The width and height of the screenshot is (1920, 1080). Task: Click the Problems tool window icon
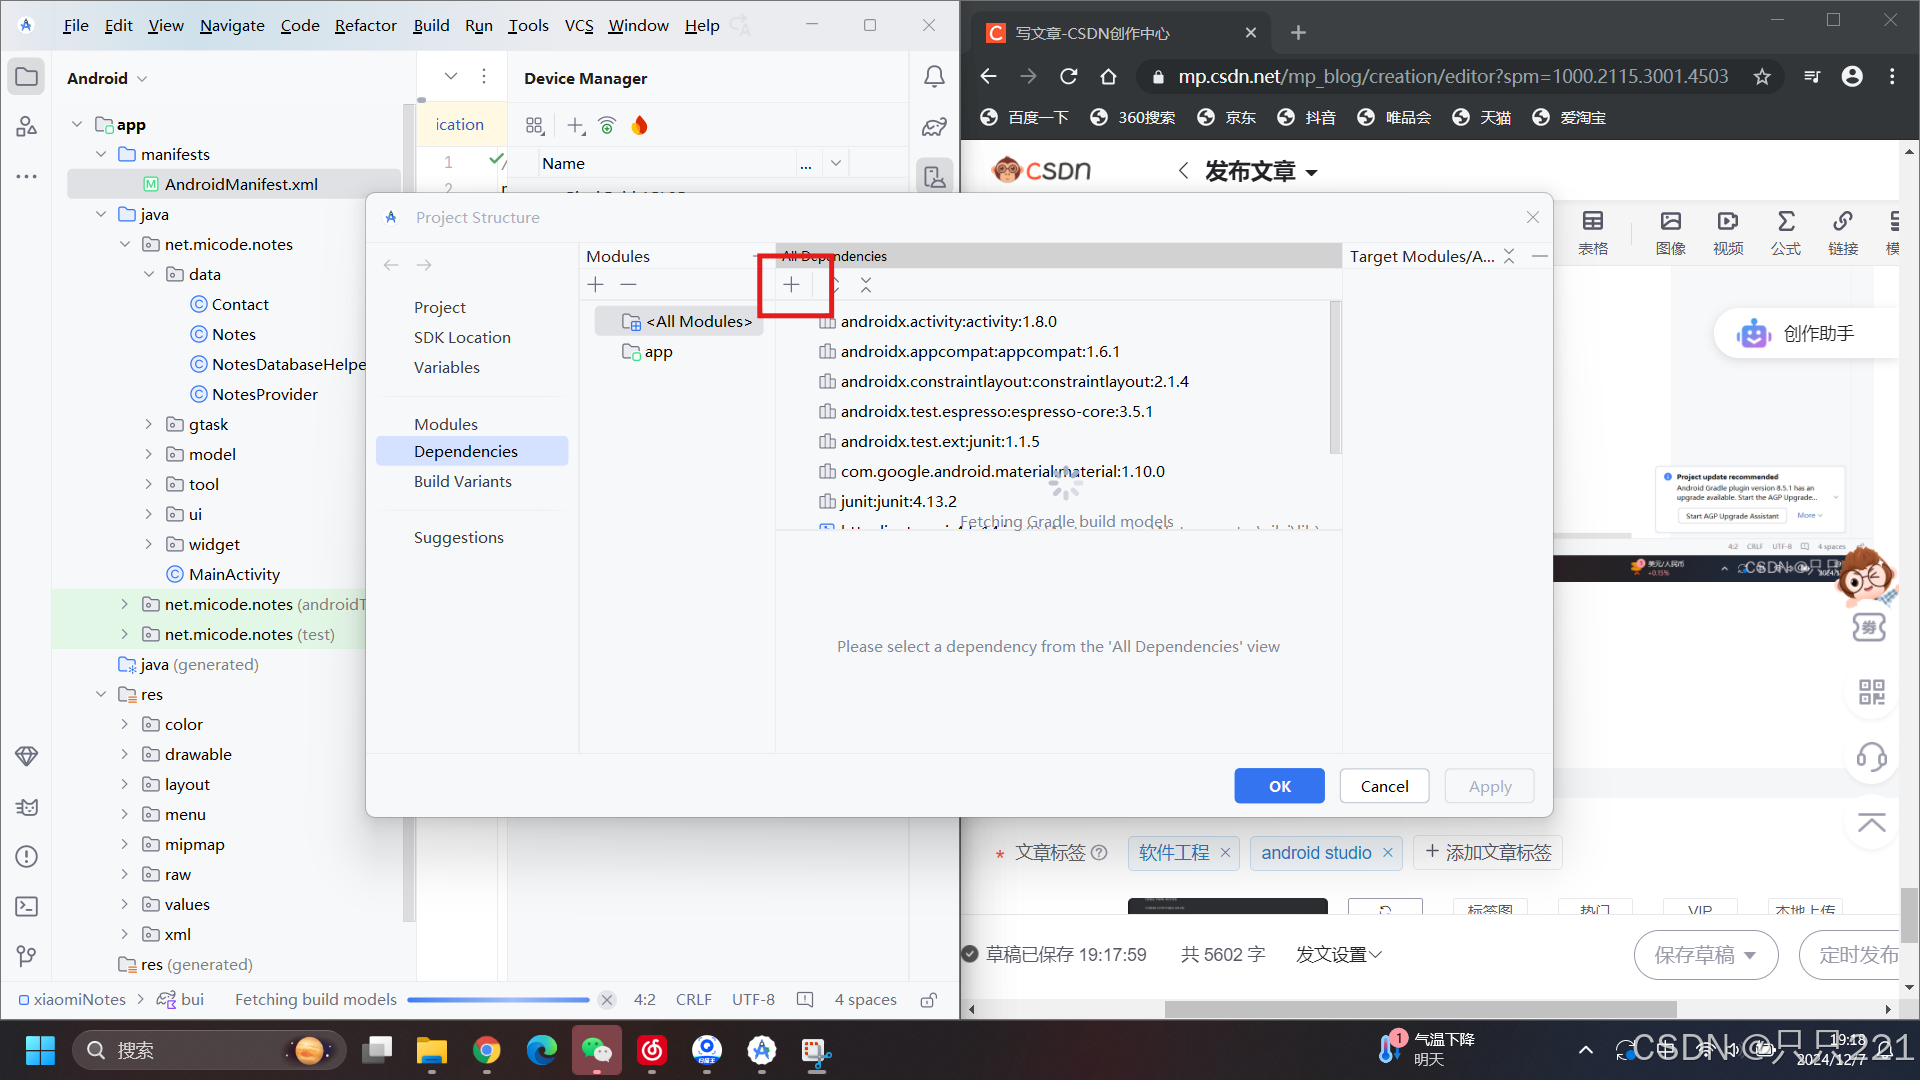(27, 856)
